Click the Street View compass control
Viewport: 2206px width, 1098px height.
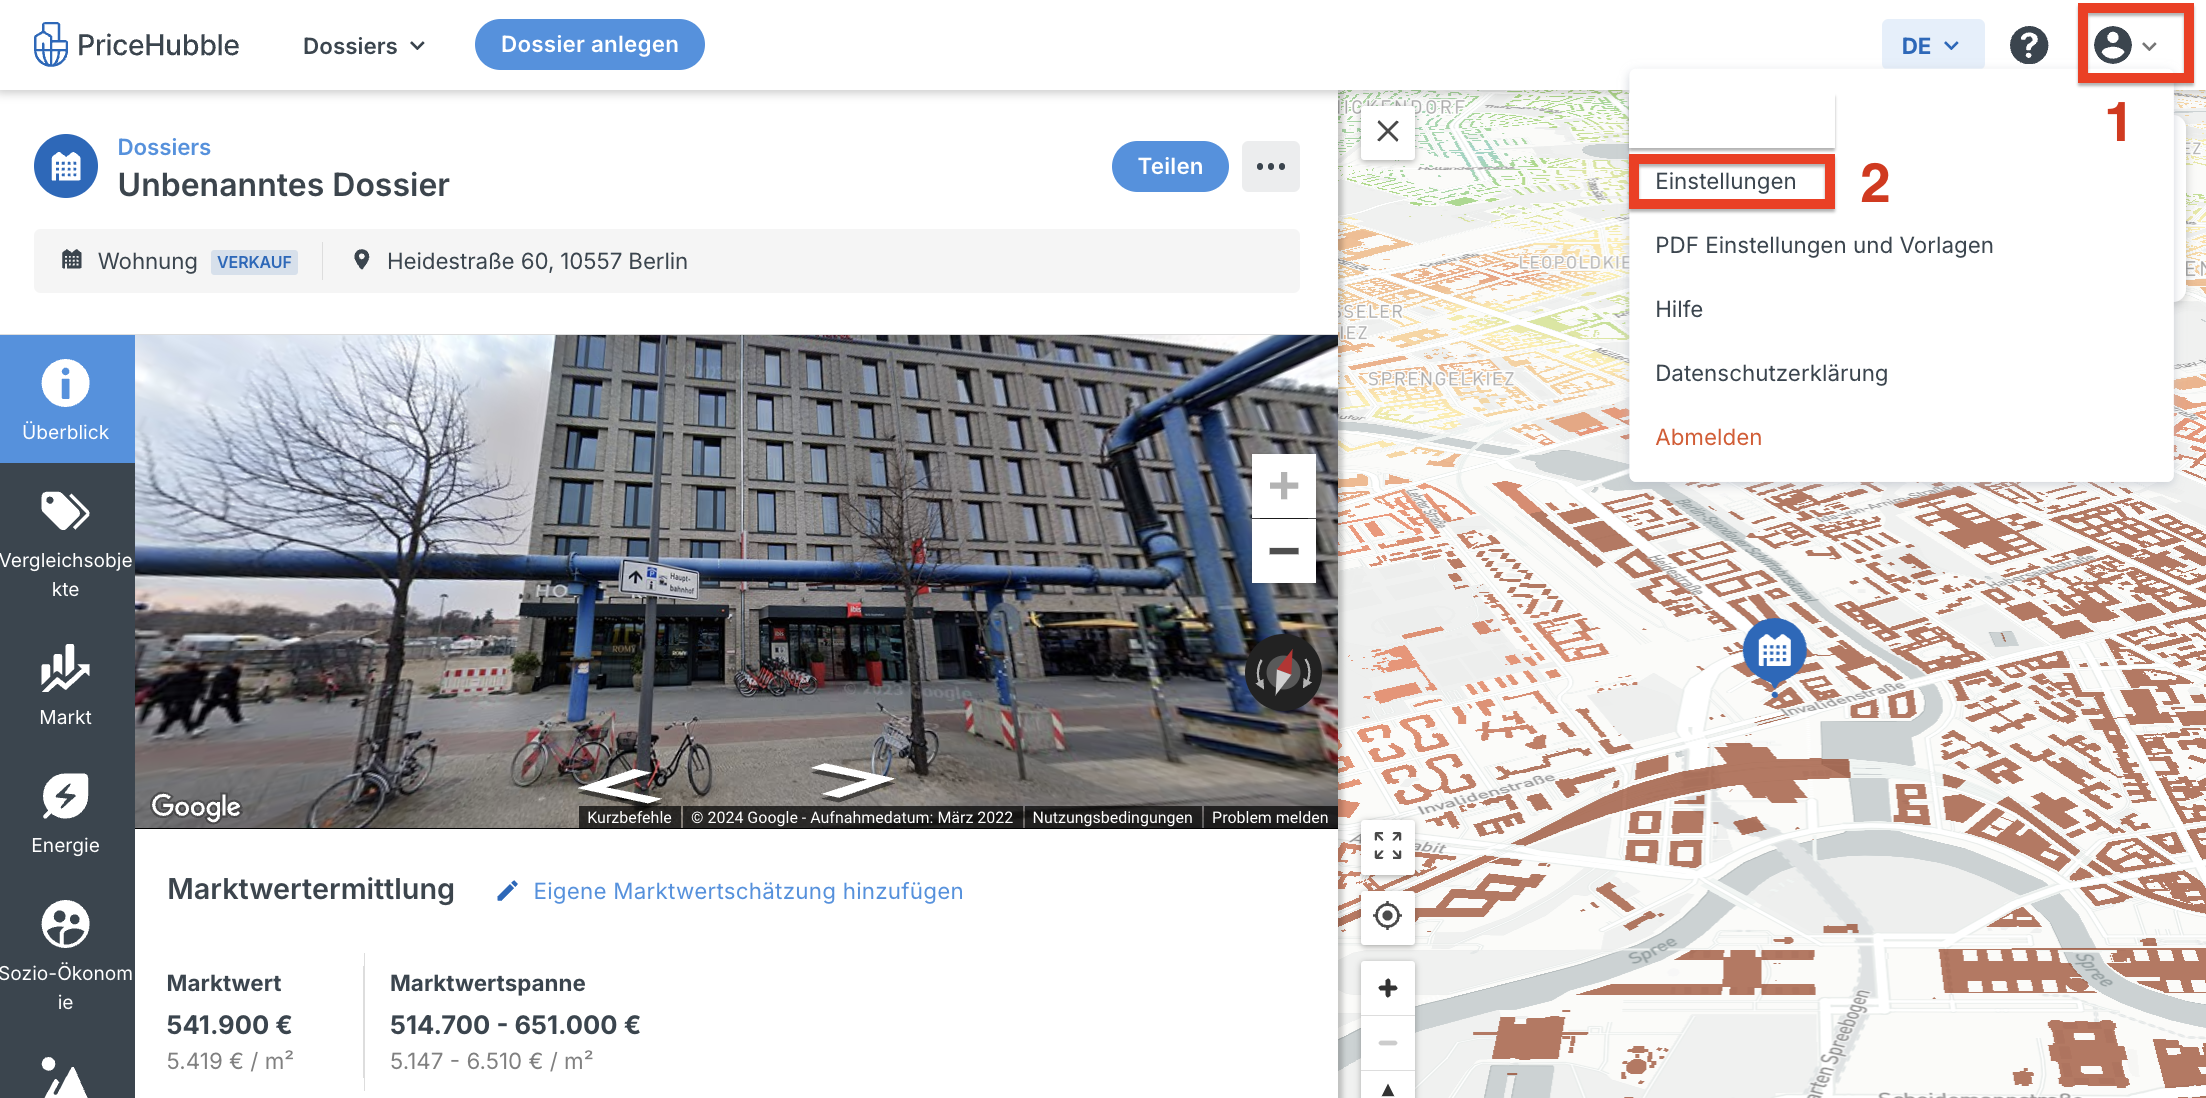click(1283, 672)
